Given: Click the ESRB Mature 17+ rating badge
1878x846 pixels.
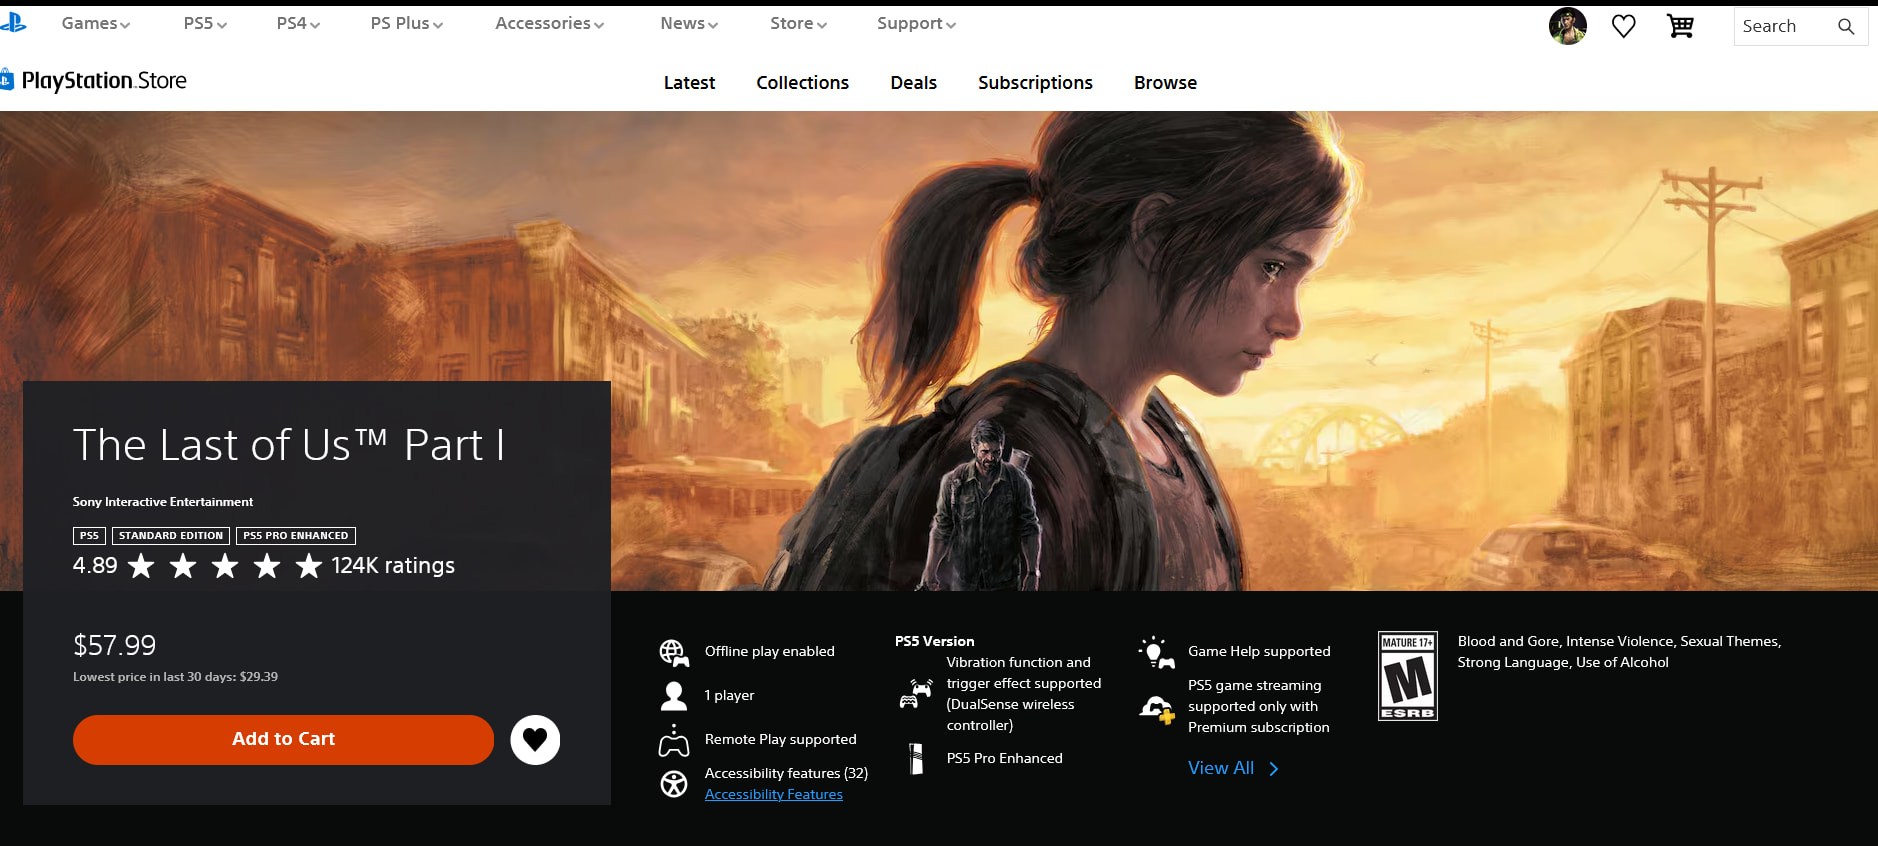Looking at the screenshot, I should click(x=1407, y=676).
